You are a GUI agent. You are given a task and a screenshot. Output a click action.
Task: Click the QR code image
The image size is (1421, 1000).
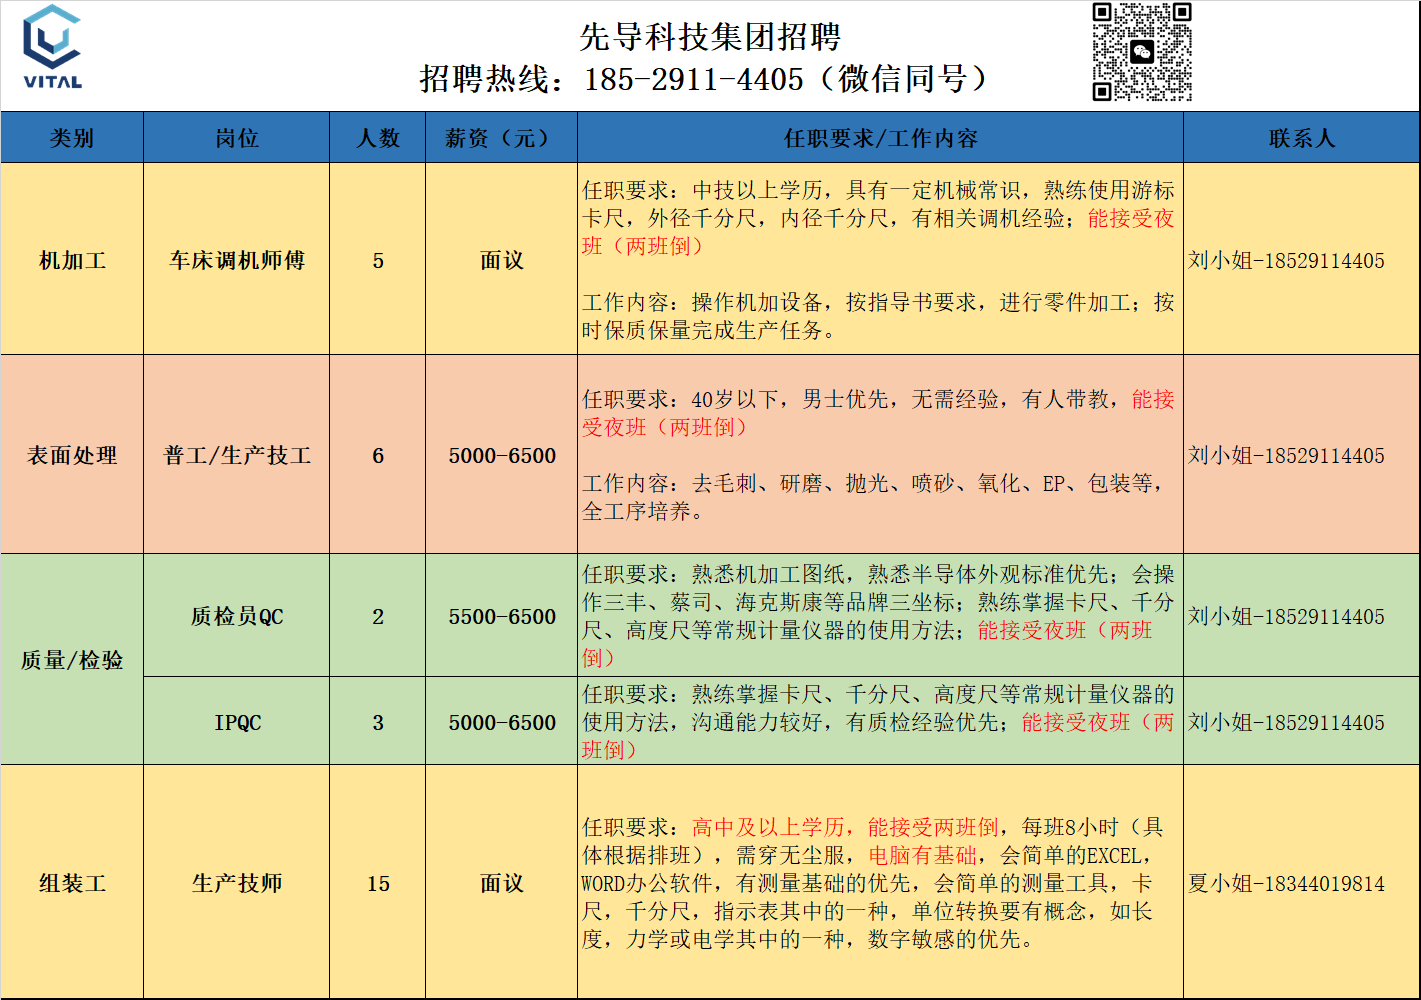pyautogui.click(x=1141, y=52)
